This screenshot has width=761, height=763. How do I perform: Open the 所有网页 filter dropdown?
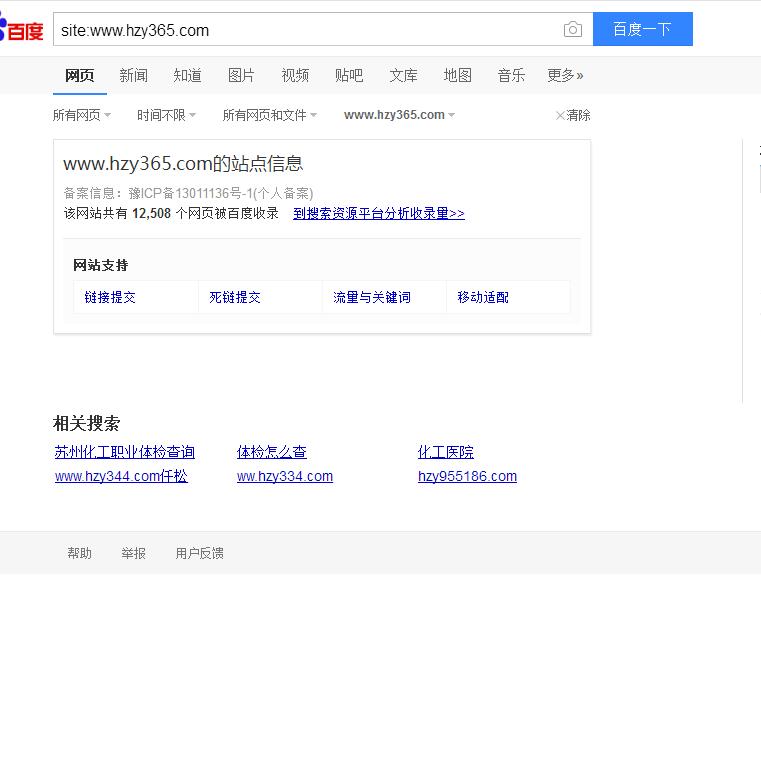[82, 115]
